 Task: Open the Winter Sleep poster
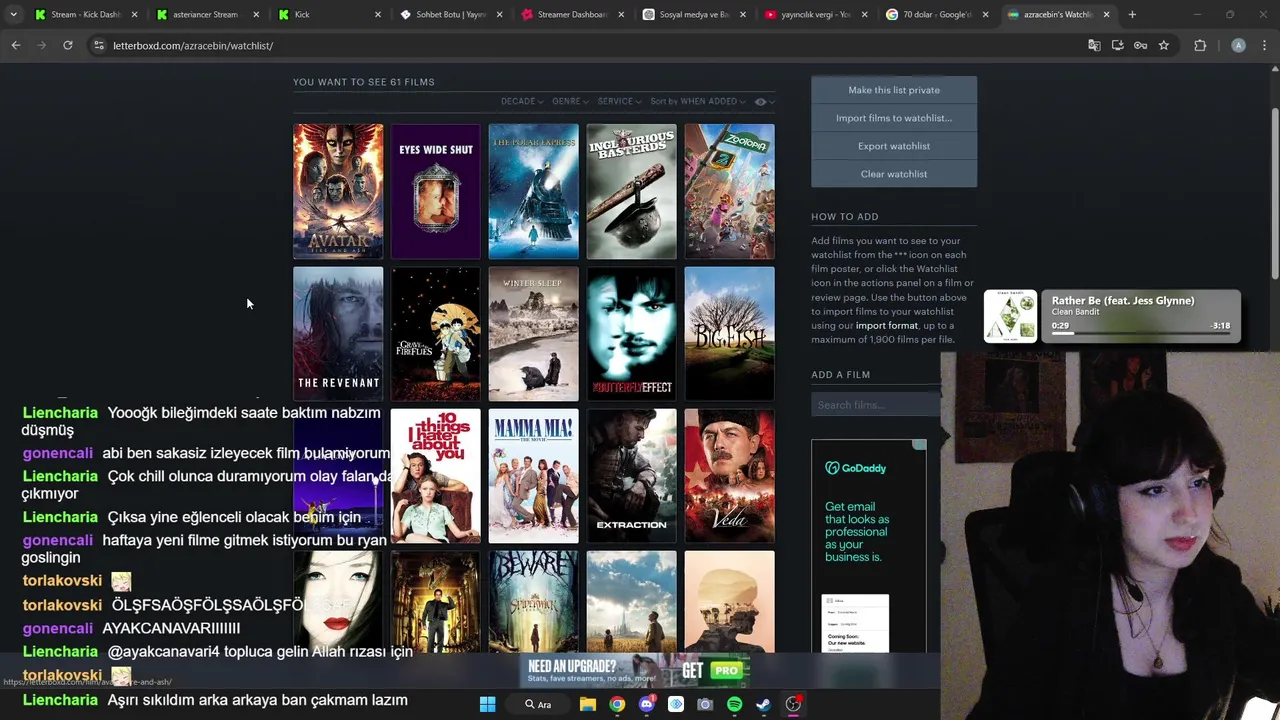click(533, 333)
